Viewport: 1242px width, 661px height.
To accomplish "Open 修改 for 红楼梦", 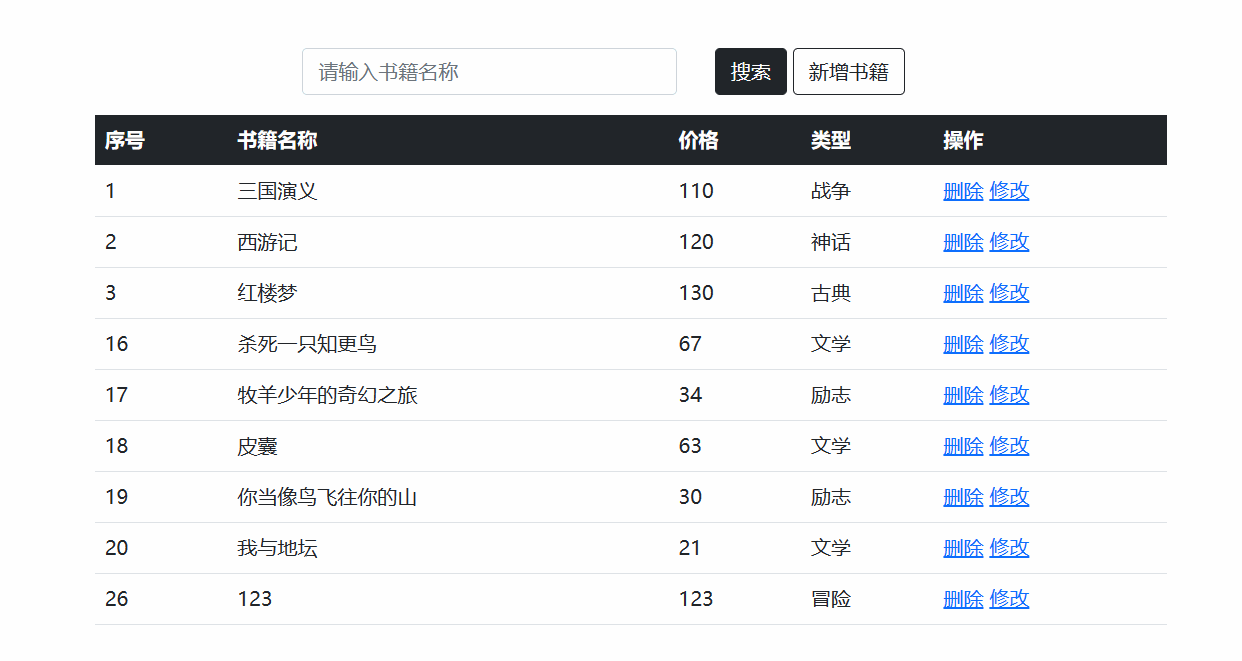I will coord(1009,293).
